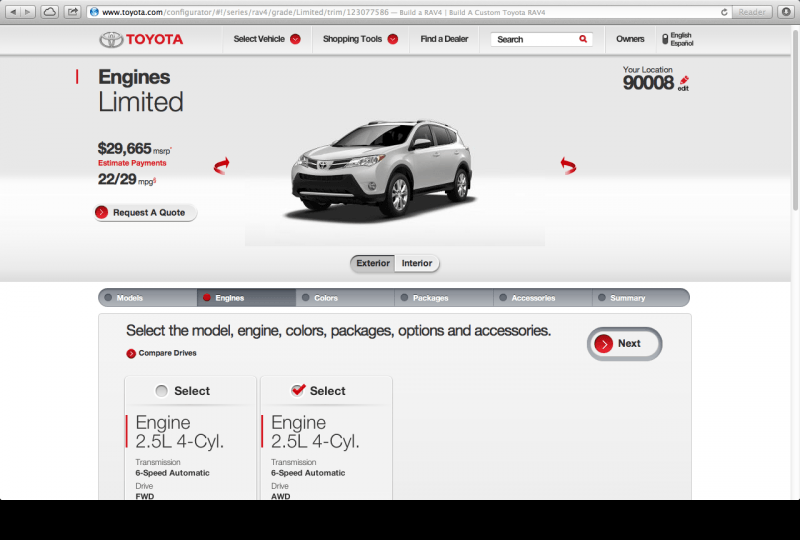The image size is (800, 540).
Task: Reload the page with the refresh icon
Action: click(724, 12)
